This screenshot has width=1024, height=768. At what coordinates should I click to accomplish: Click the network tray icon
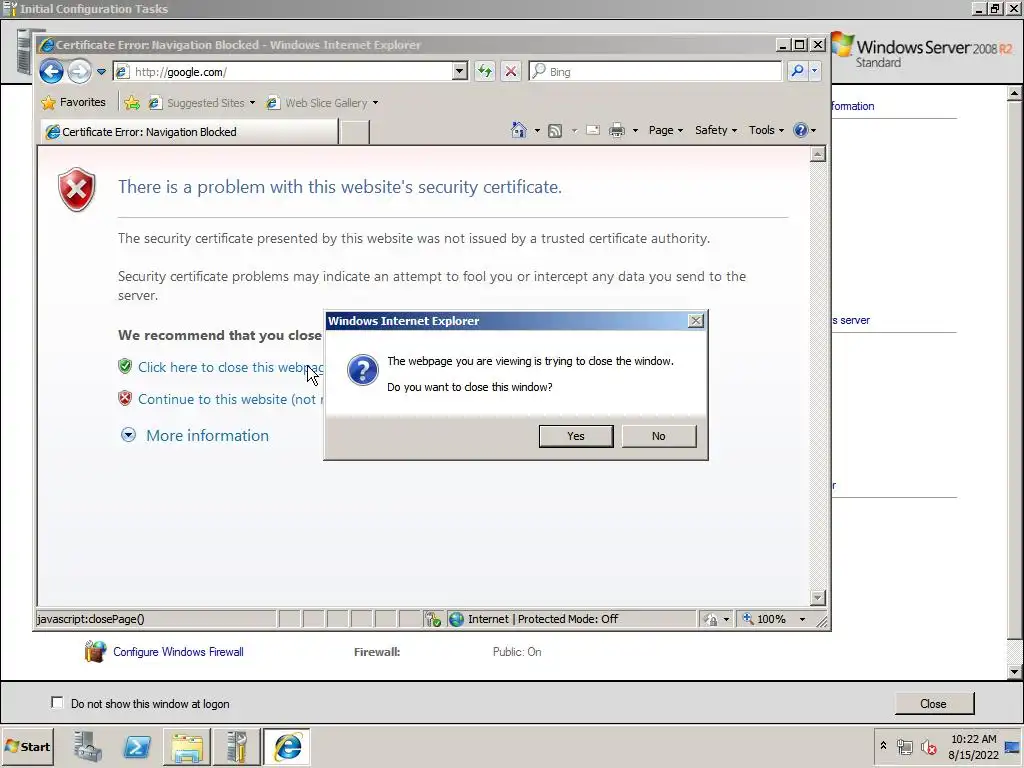click(905, 746)
